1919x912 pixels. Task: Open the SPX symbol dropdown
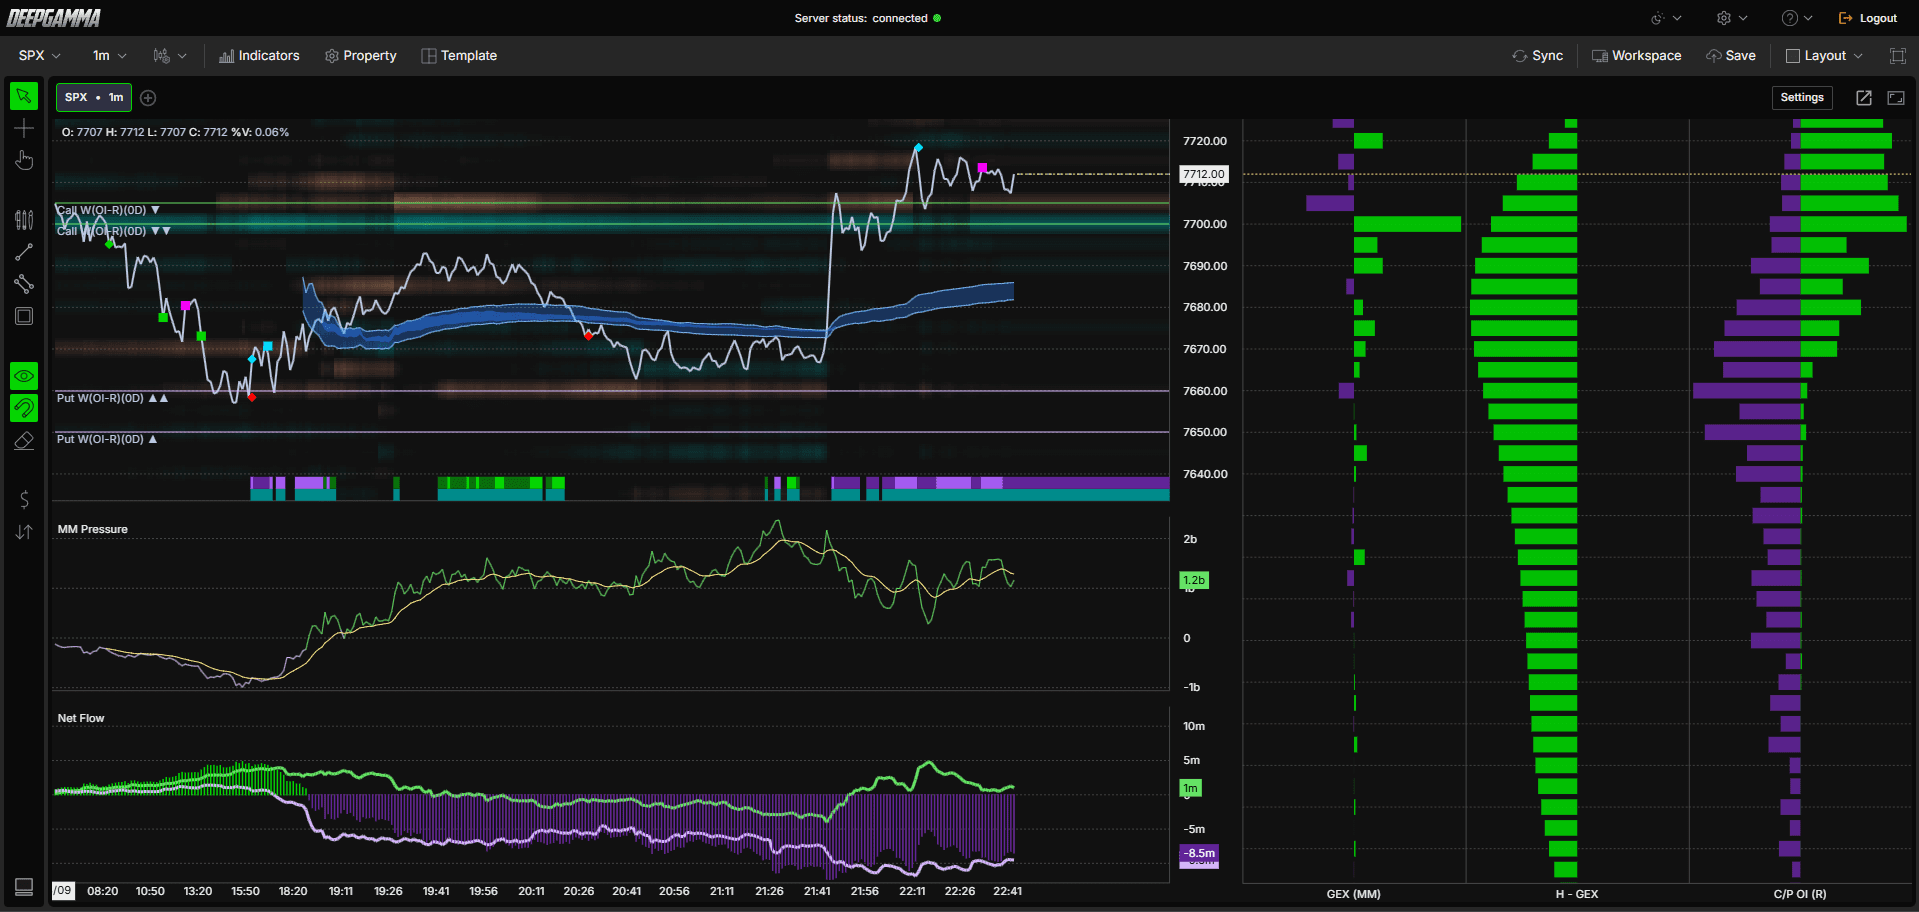[x=40, y=56]
